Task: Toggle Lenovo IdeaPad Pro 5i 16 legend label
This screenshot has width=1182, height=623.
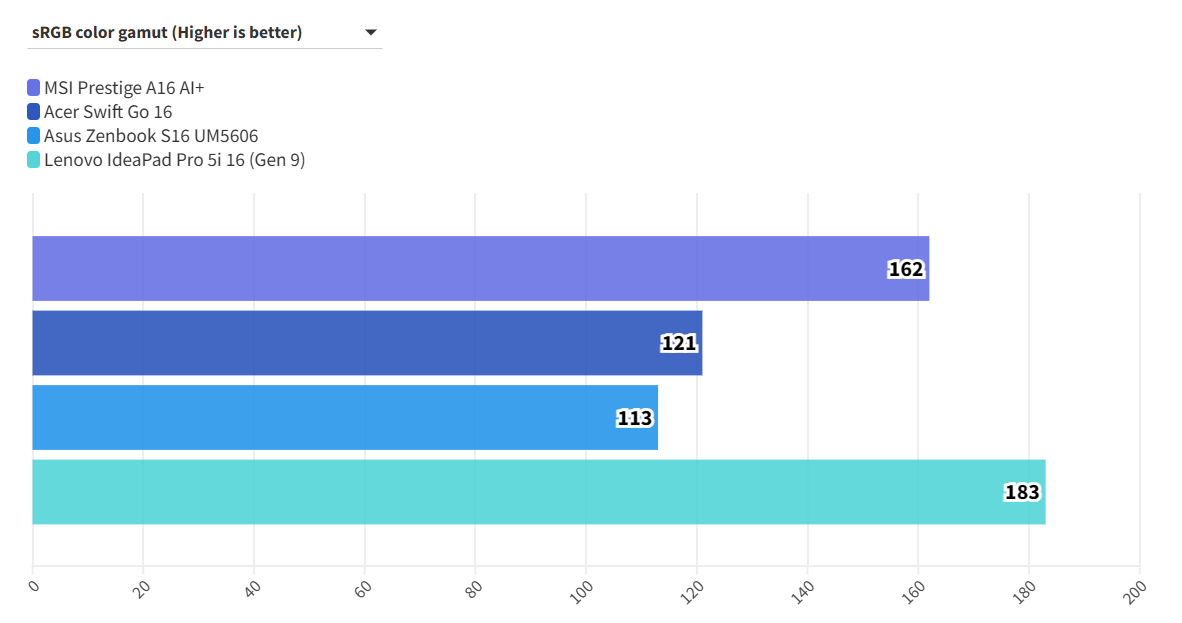Action: [174, 160]
